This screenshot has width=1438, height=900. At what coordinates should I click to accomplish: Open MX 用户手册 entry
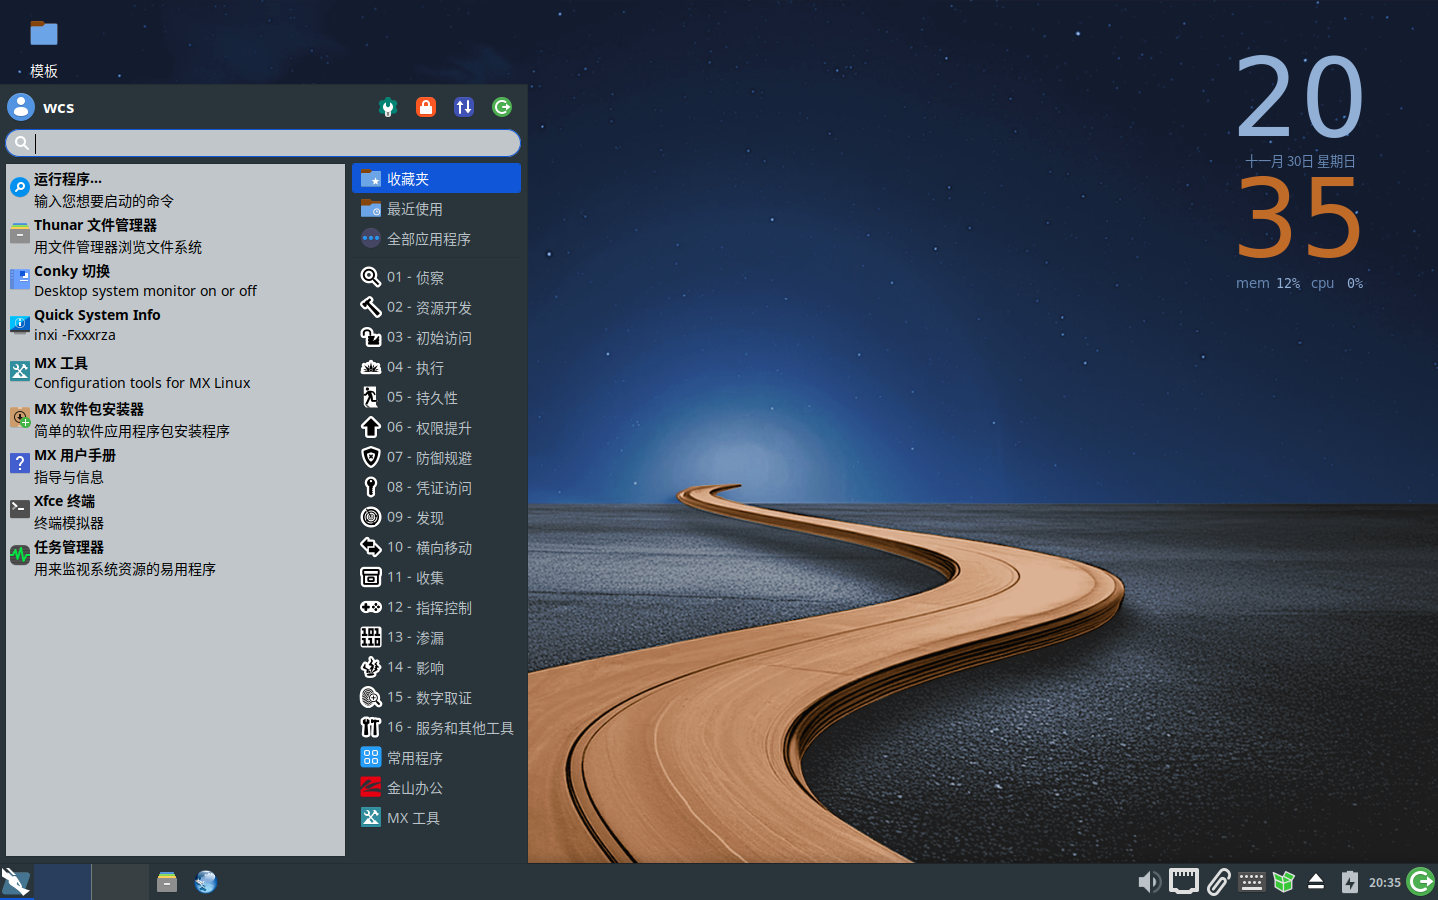pos(175,465)
